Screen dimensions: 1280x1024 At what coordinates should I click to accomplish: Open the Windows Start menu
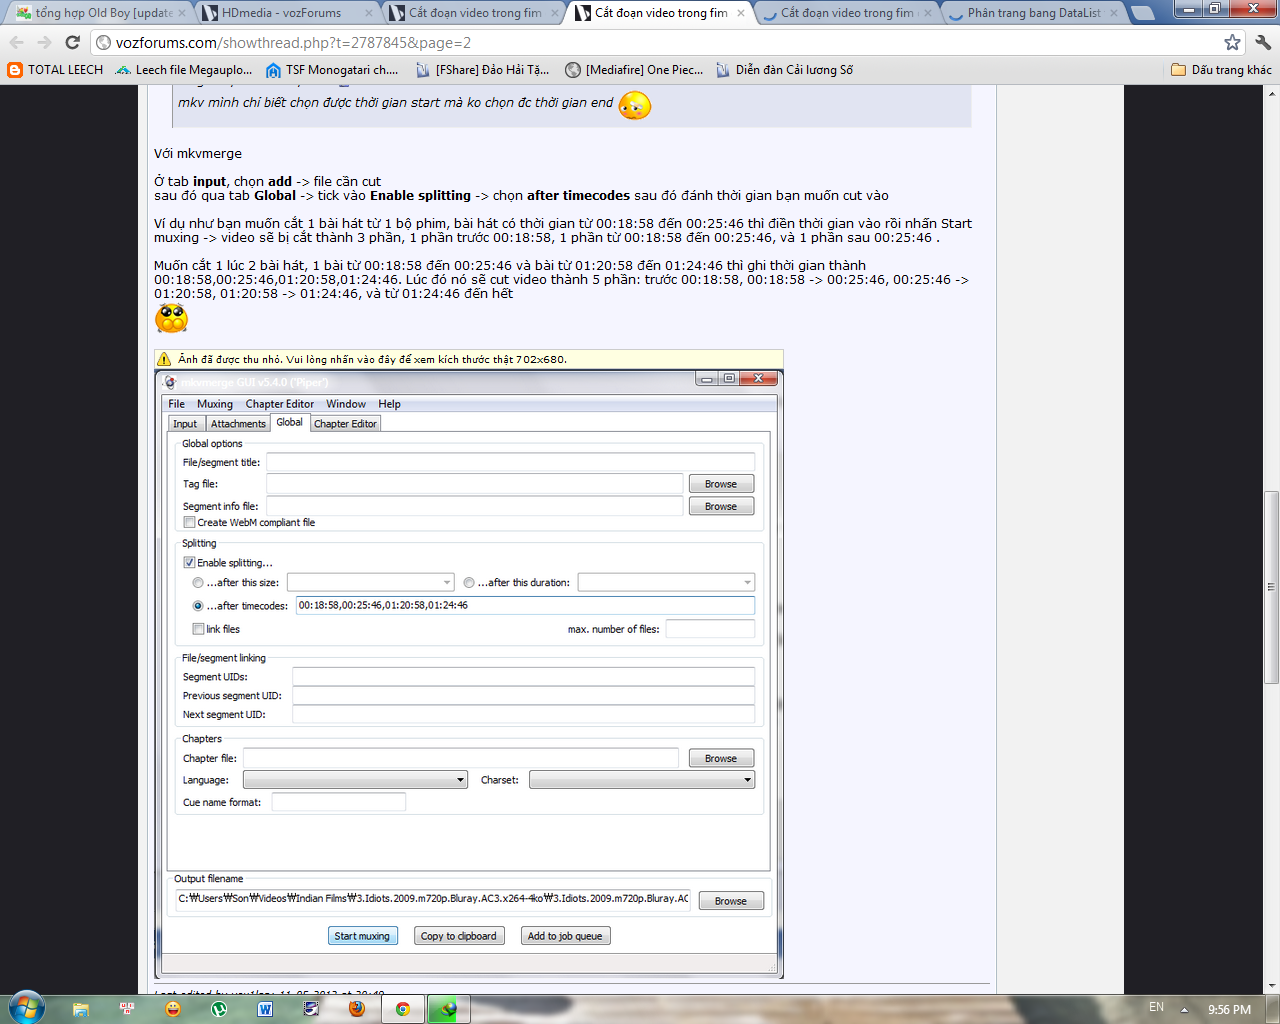[x=27, y=1008]
